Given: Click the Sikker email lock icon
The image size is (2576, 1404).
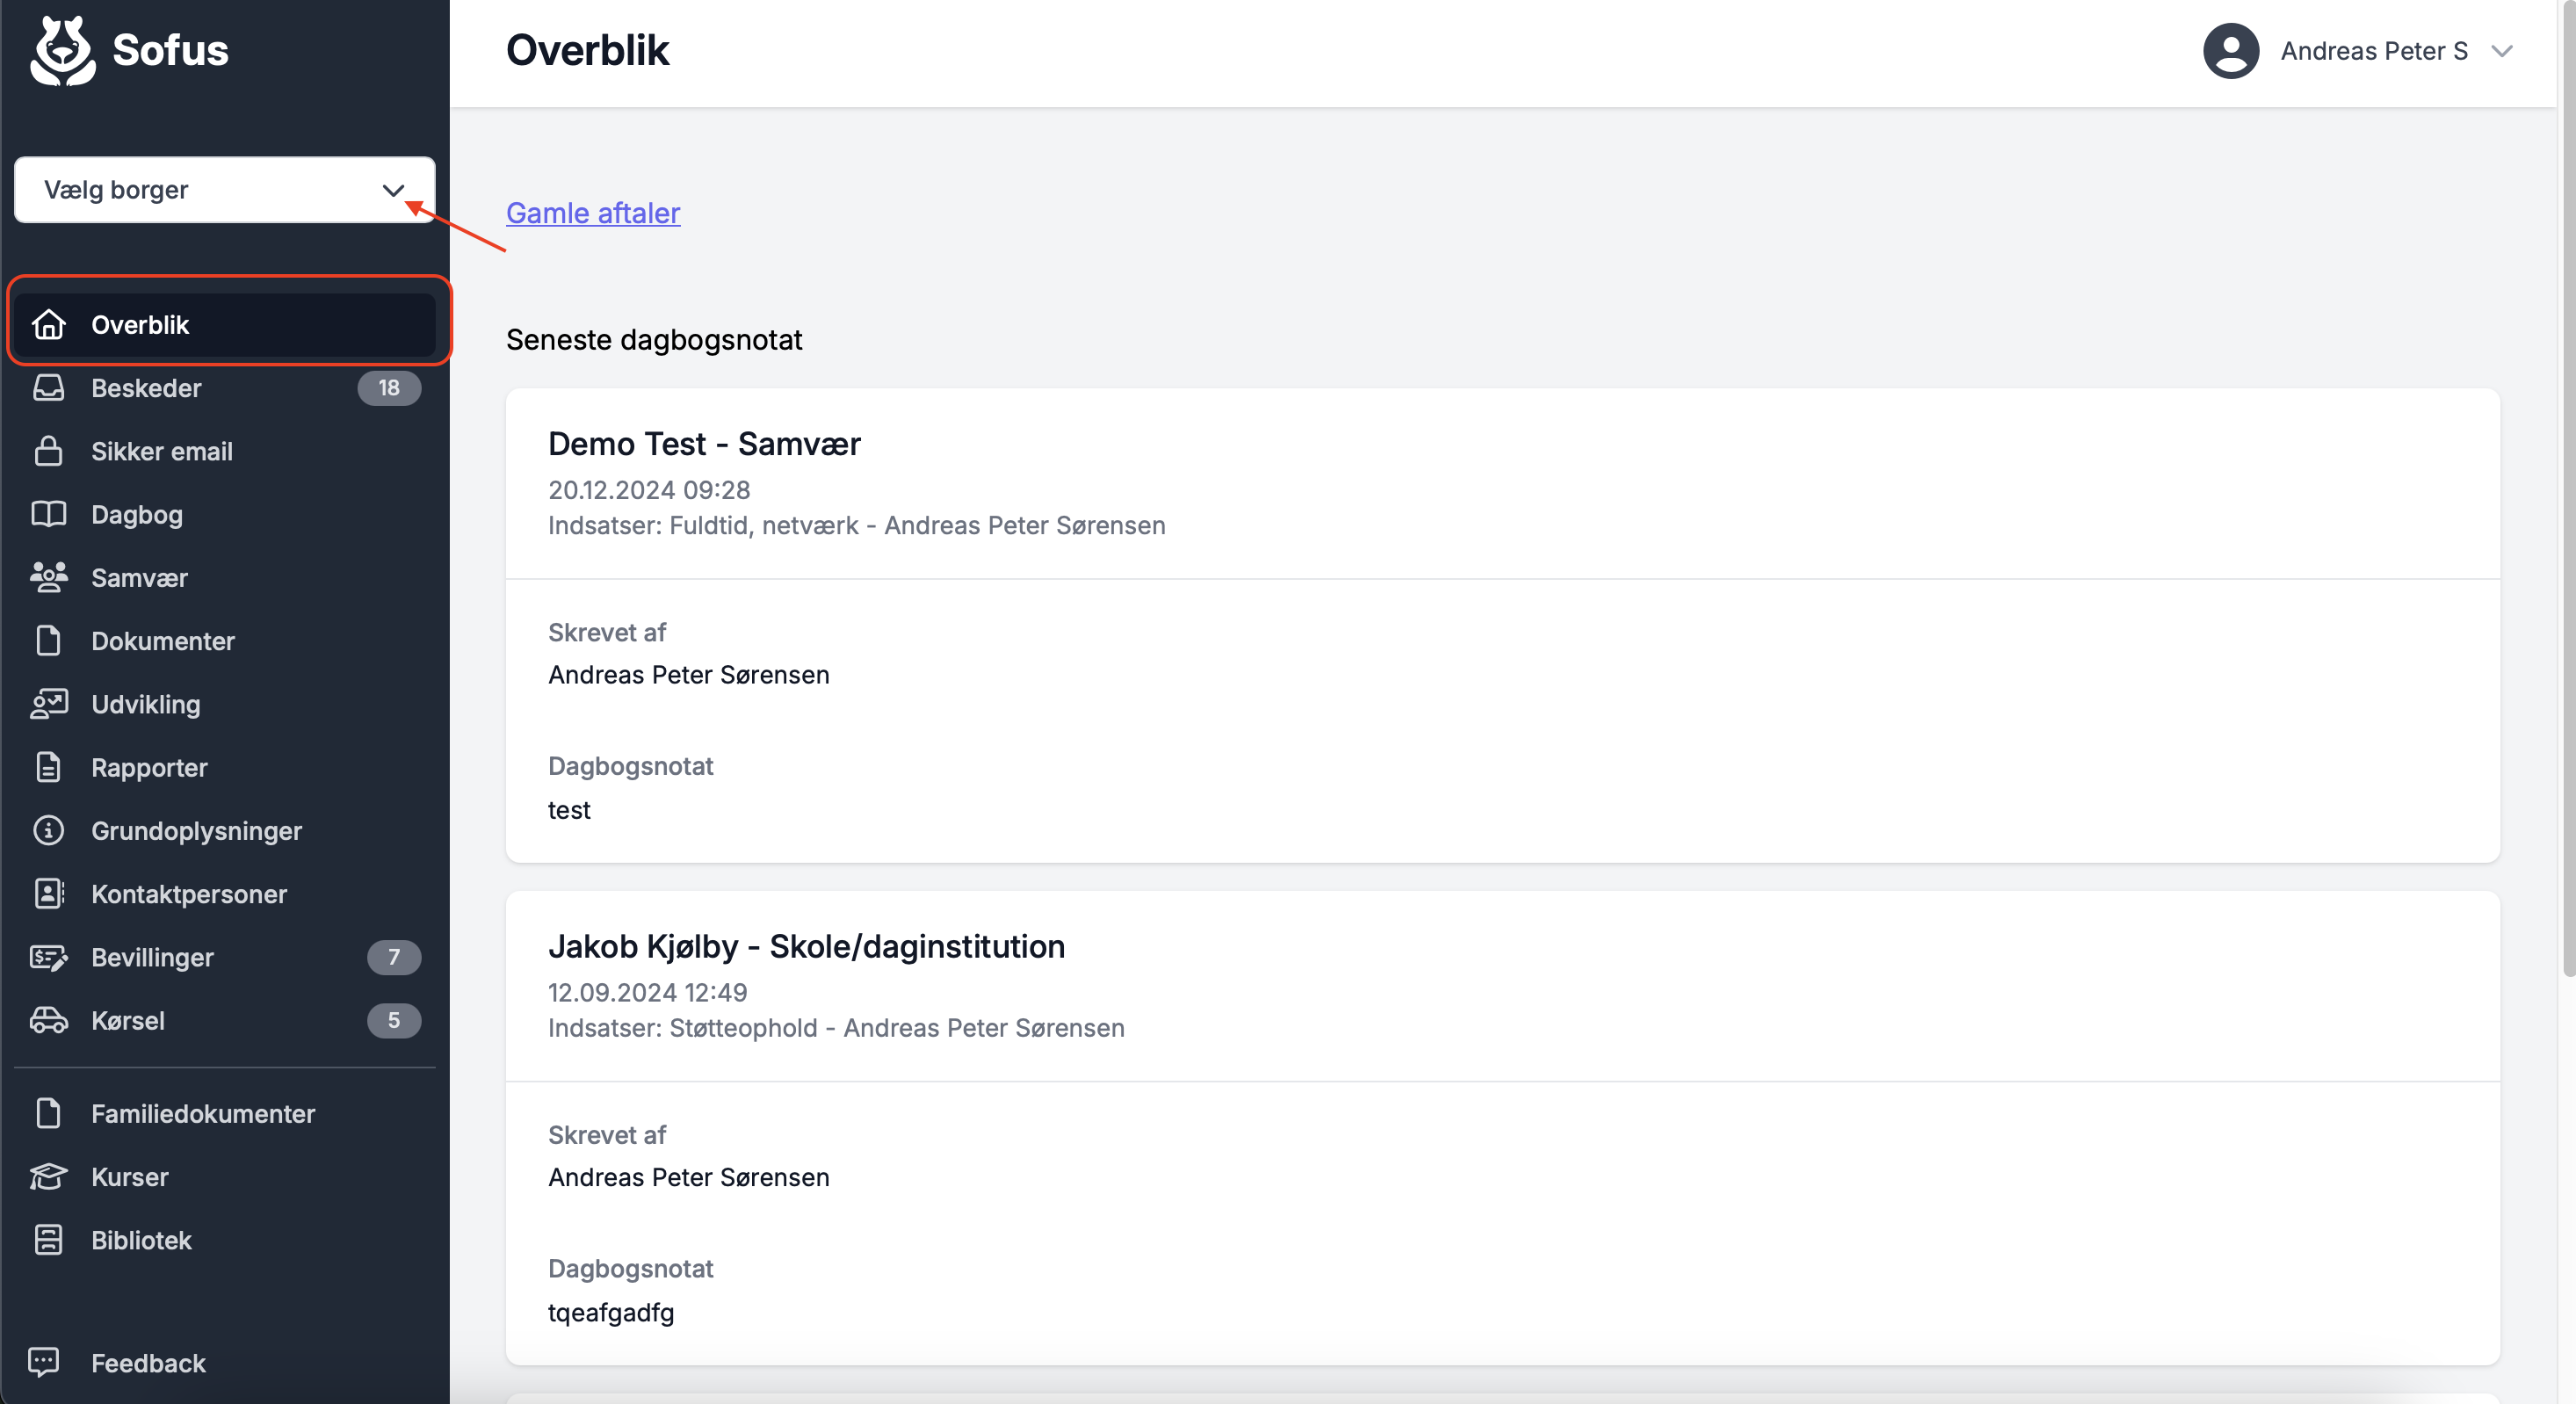Looking at the screenshot, I should (48, 451).
